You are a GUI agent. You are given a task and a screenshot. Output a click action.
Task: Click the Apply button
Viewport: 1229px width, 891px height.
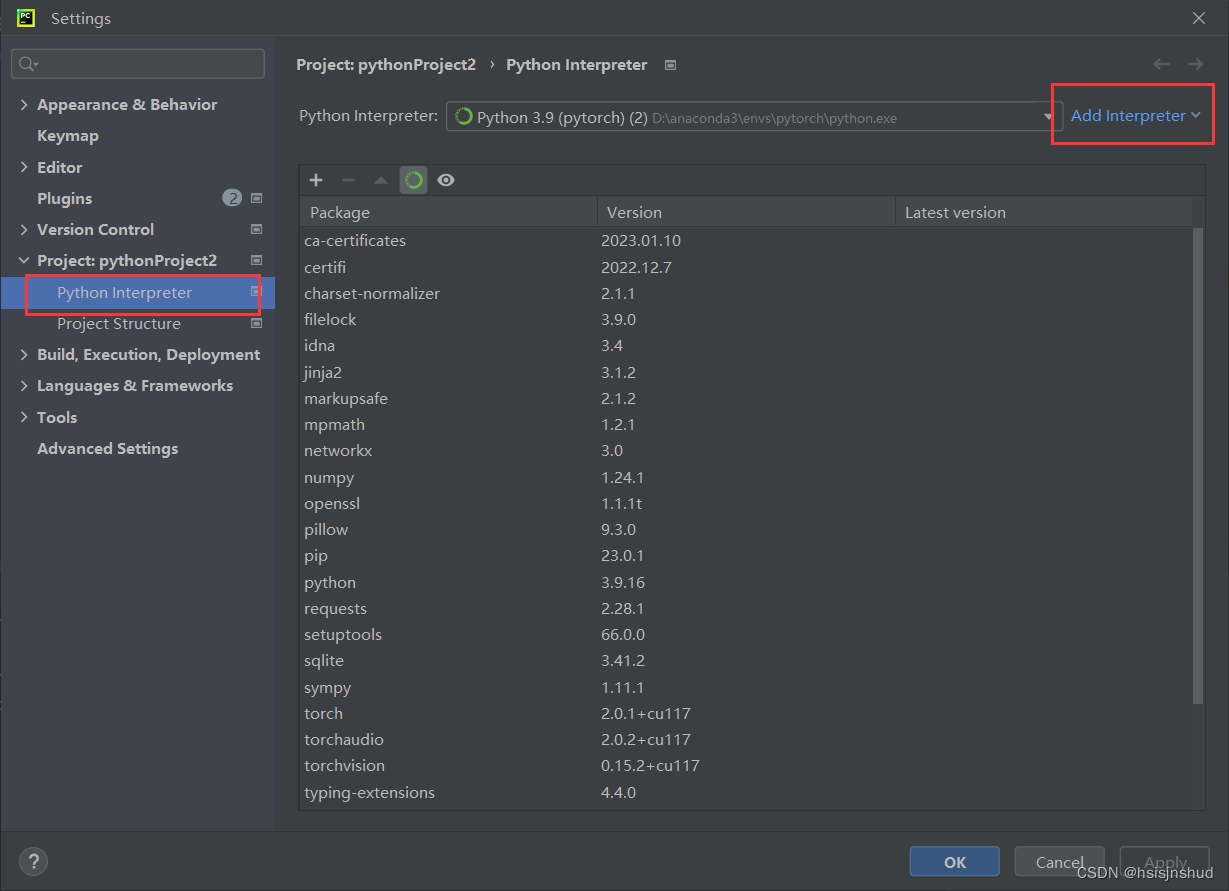click(x=1165, y=862)
